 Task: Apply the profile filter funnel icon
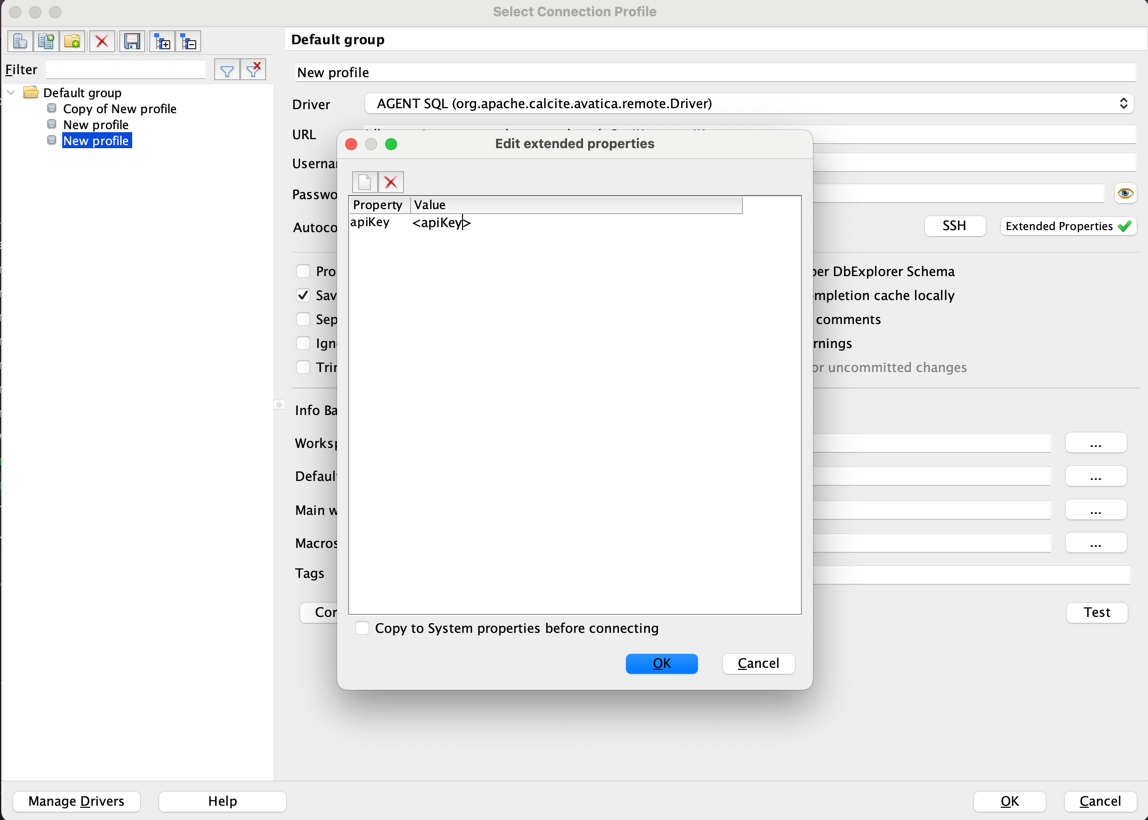tap(227, 70)
